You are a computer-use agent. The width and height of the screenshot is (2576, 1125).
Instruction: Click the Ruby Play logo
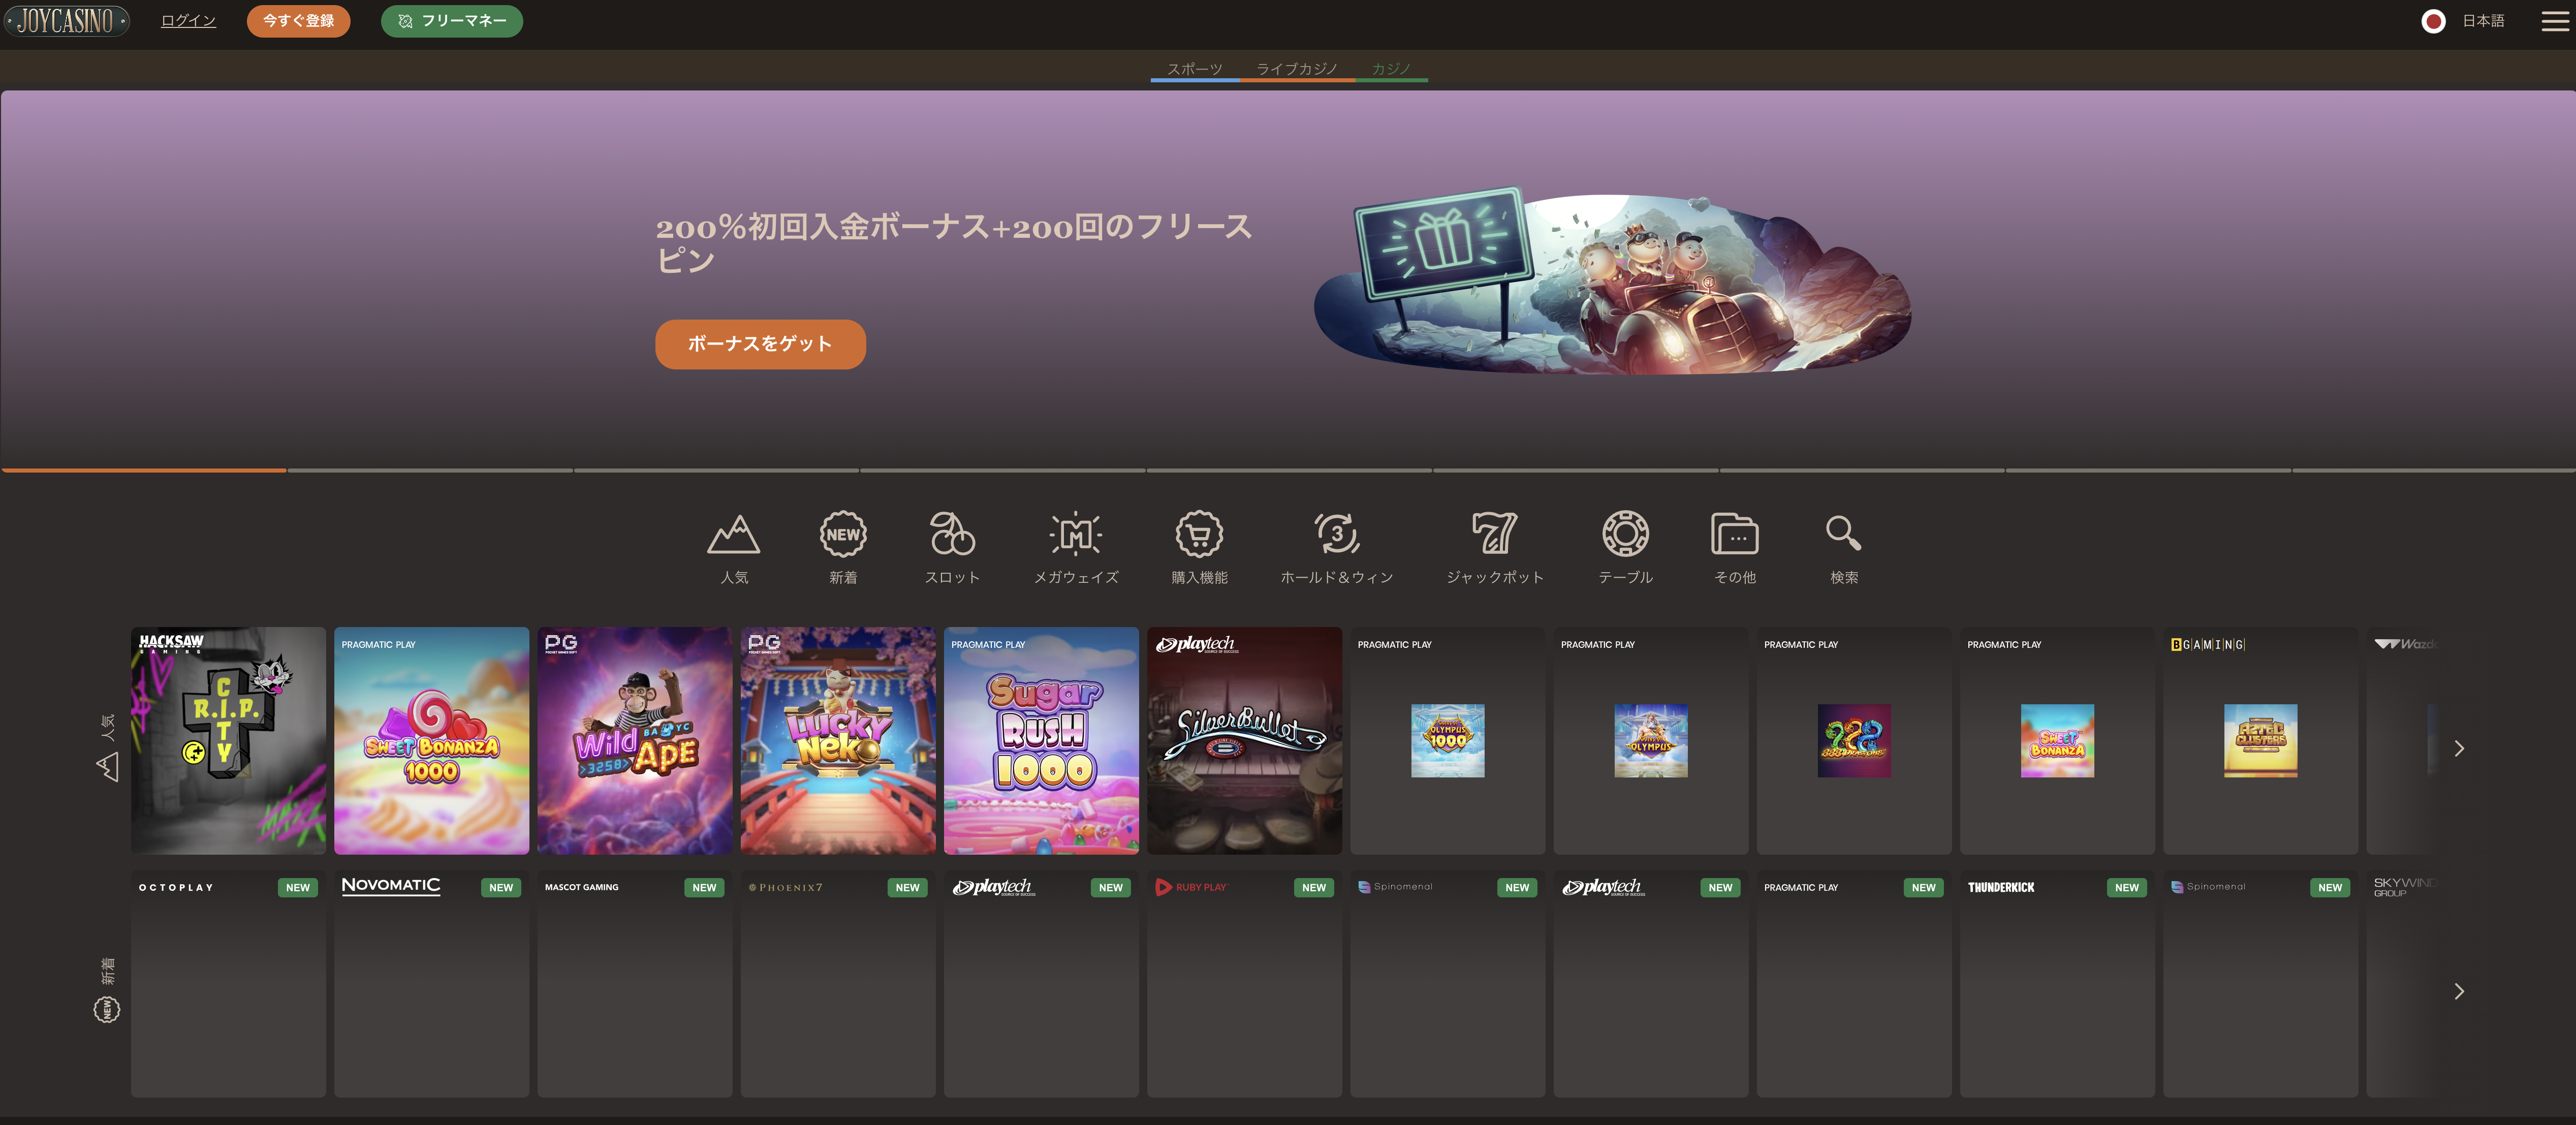point(1191,887)
